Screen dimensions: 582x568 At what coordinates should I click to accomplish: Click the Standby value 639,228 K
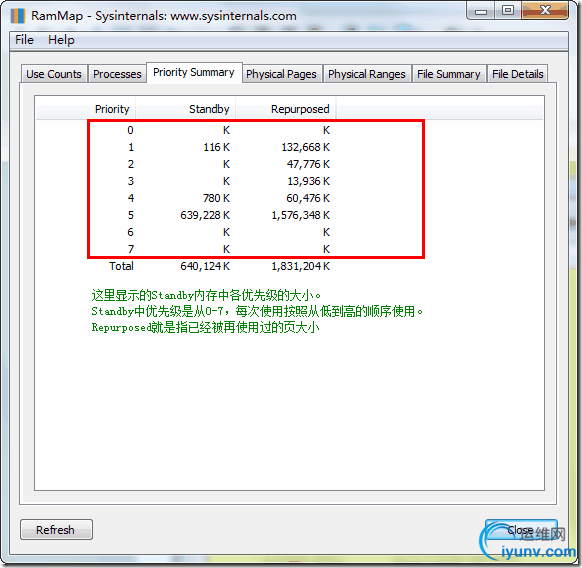[x=205, y=215]
